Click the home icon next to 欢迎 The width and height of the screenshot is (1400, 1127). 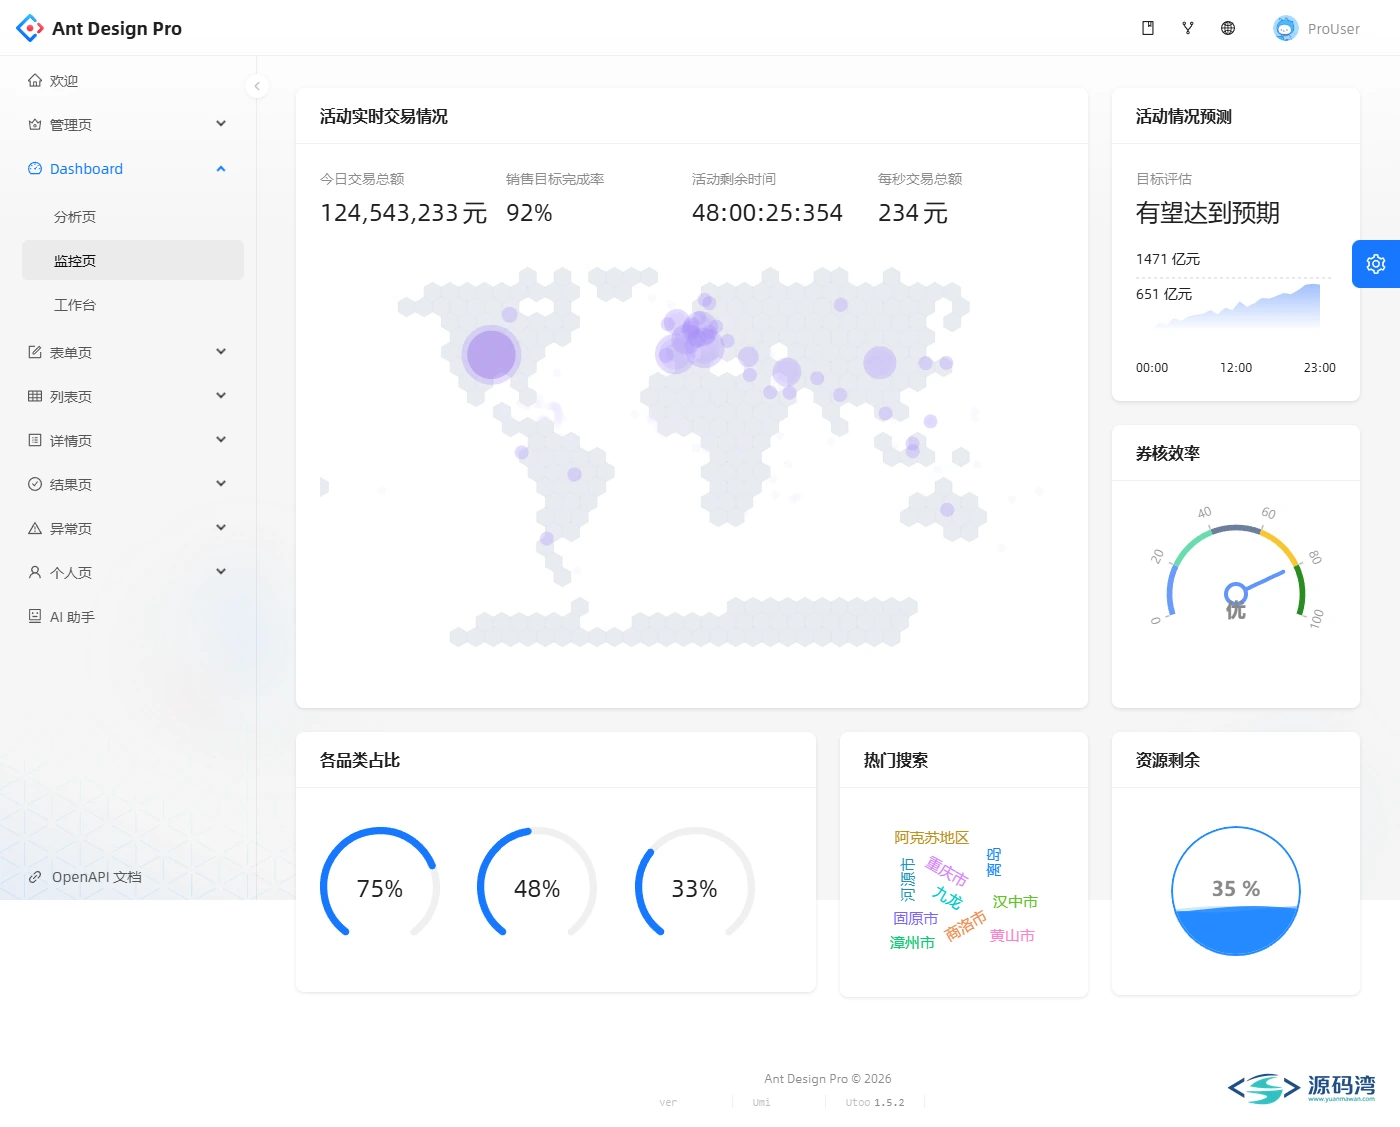(35, 81)
